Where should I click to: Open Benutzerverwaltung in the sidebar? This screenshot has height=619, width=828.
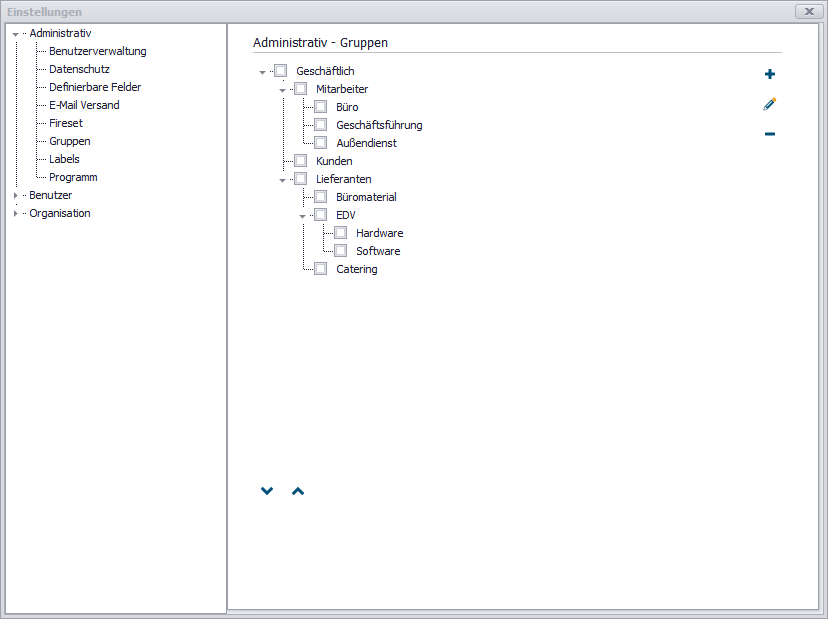point(97,51)
